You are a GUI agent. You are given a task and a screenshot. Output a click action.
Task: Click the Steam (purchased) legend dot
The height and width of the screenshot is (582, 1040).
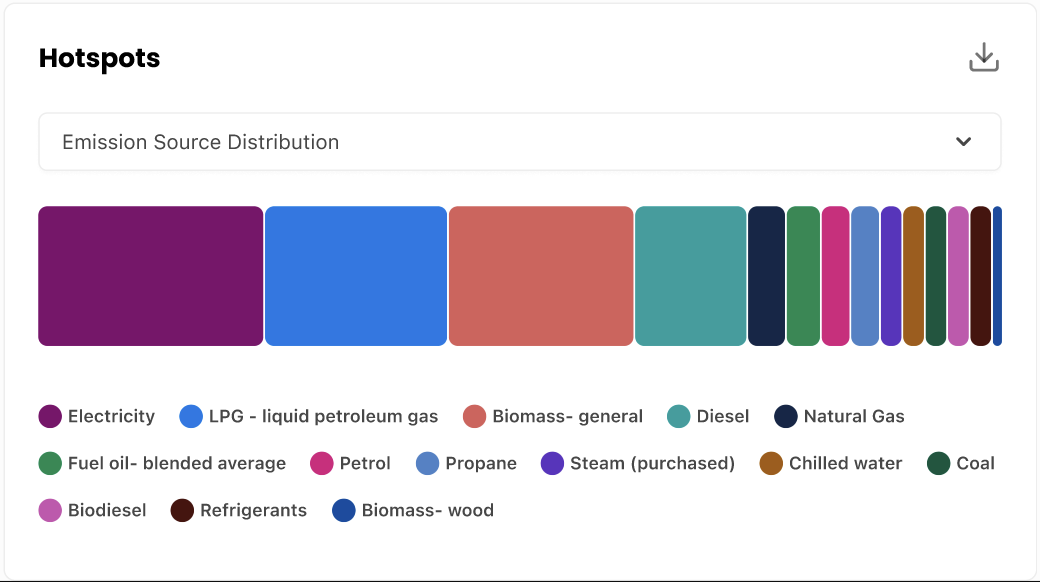[552, 463]
